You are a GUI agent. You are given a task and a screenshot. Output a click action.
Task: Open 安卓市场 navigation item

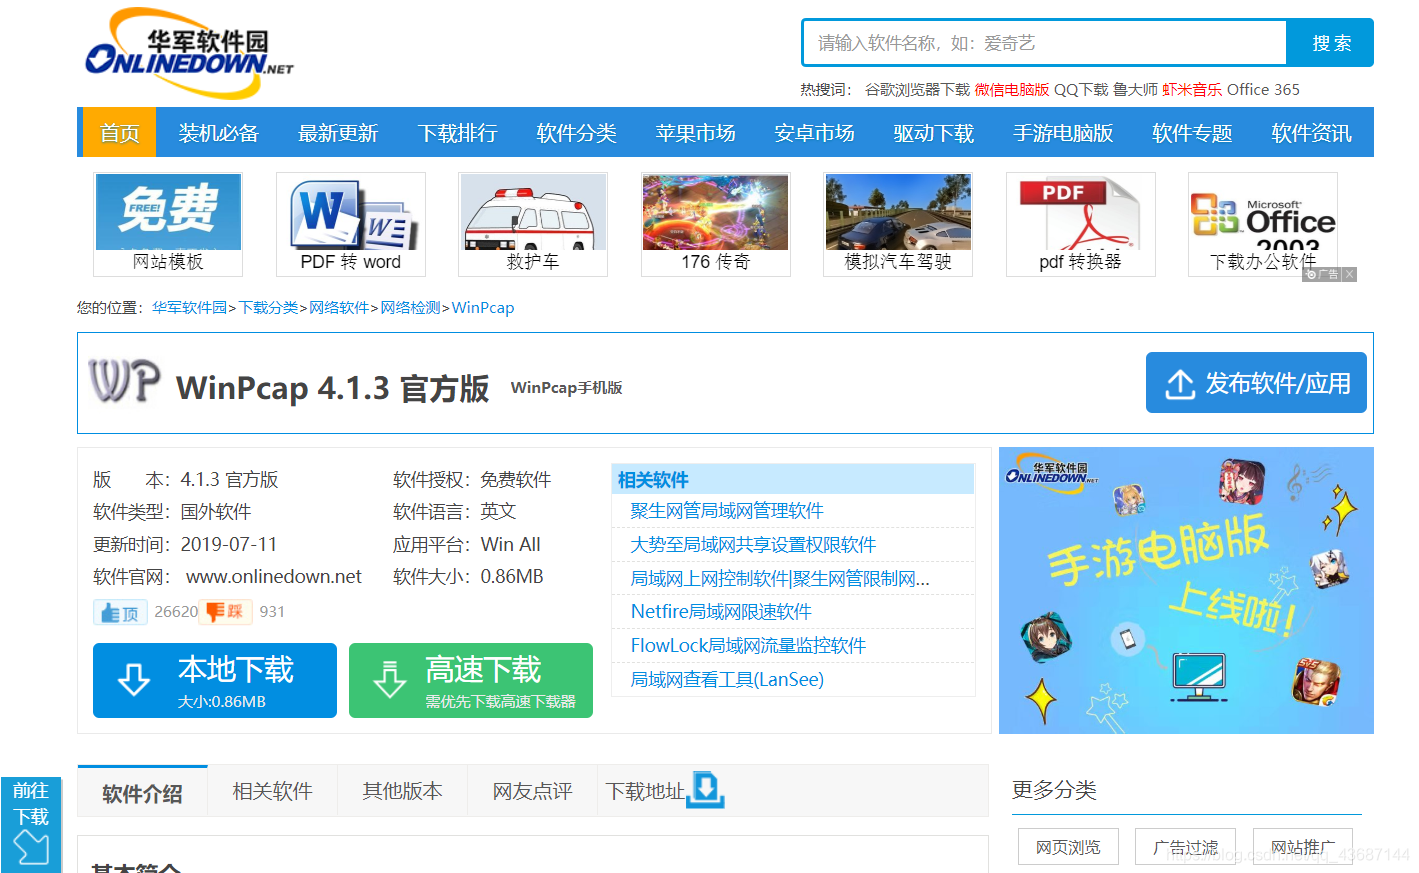point(815,133)
